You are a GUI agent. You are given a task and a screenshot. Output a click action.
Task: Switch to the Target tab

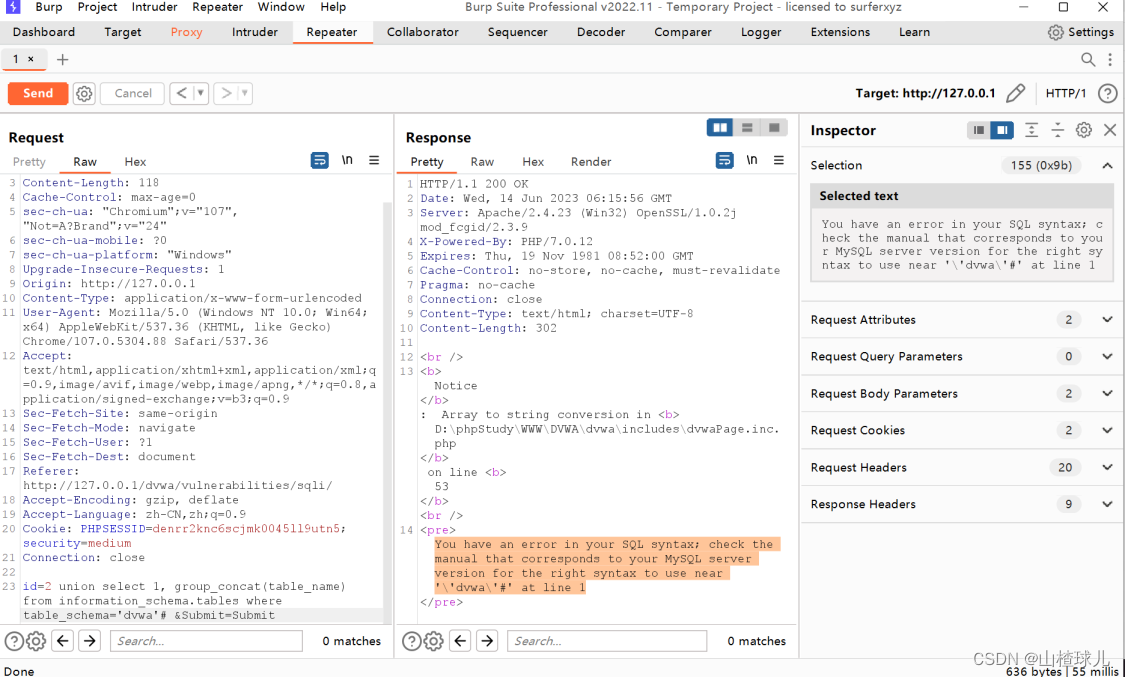point(123,32)
